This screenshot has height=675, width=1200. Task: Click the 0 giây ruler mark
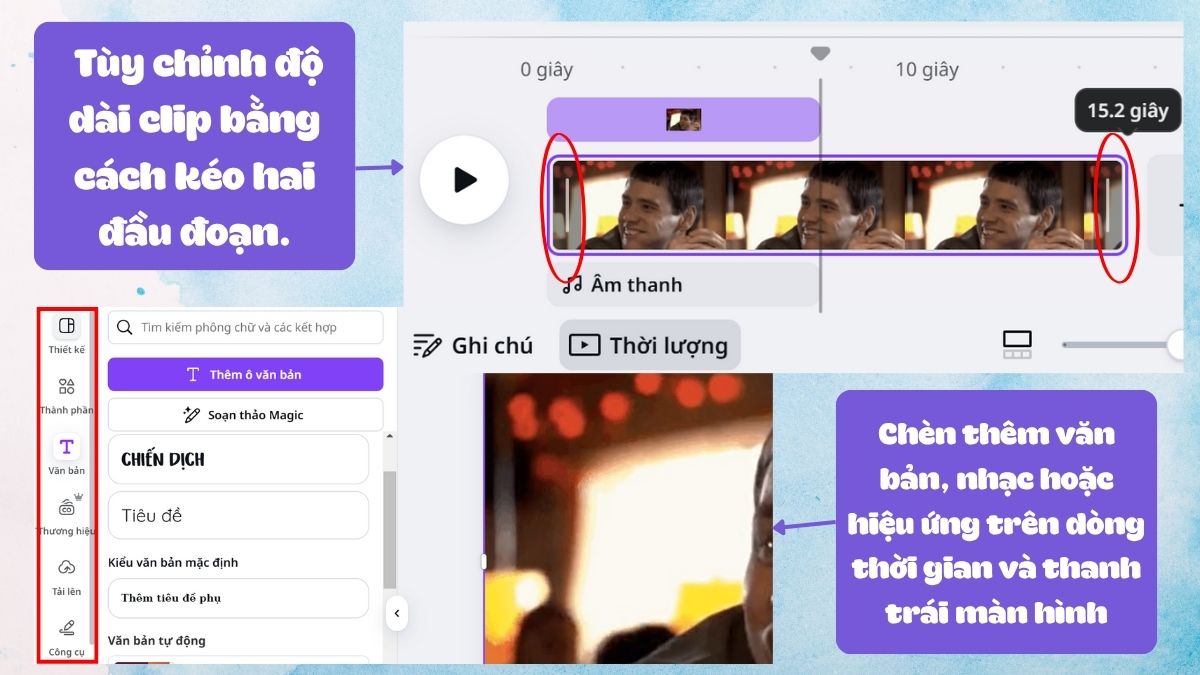[546, 70]
